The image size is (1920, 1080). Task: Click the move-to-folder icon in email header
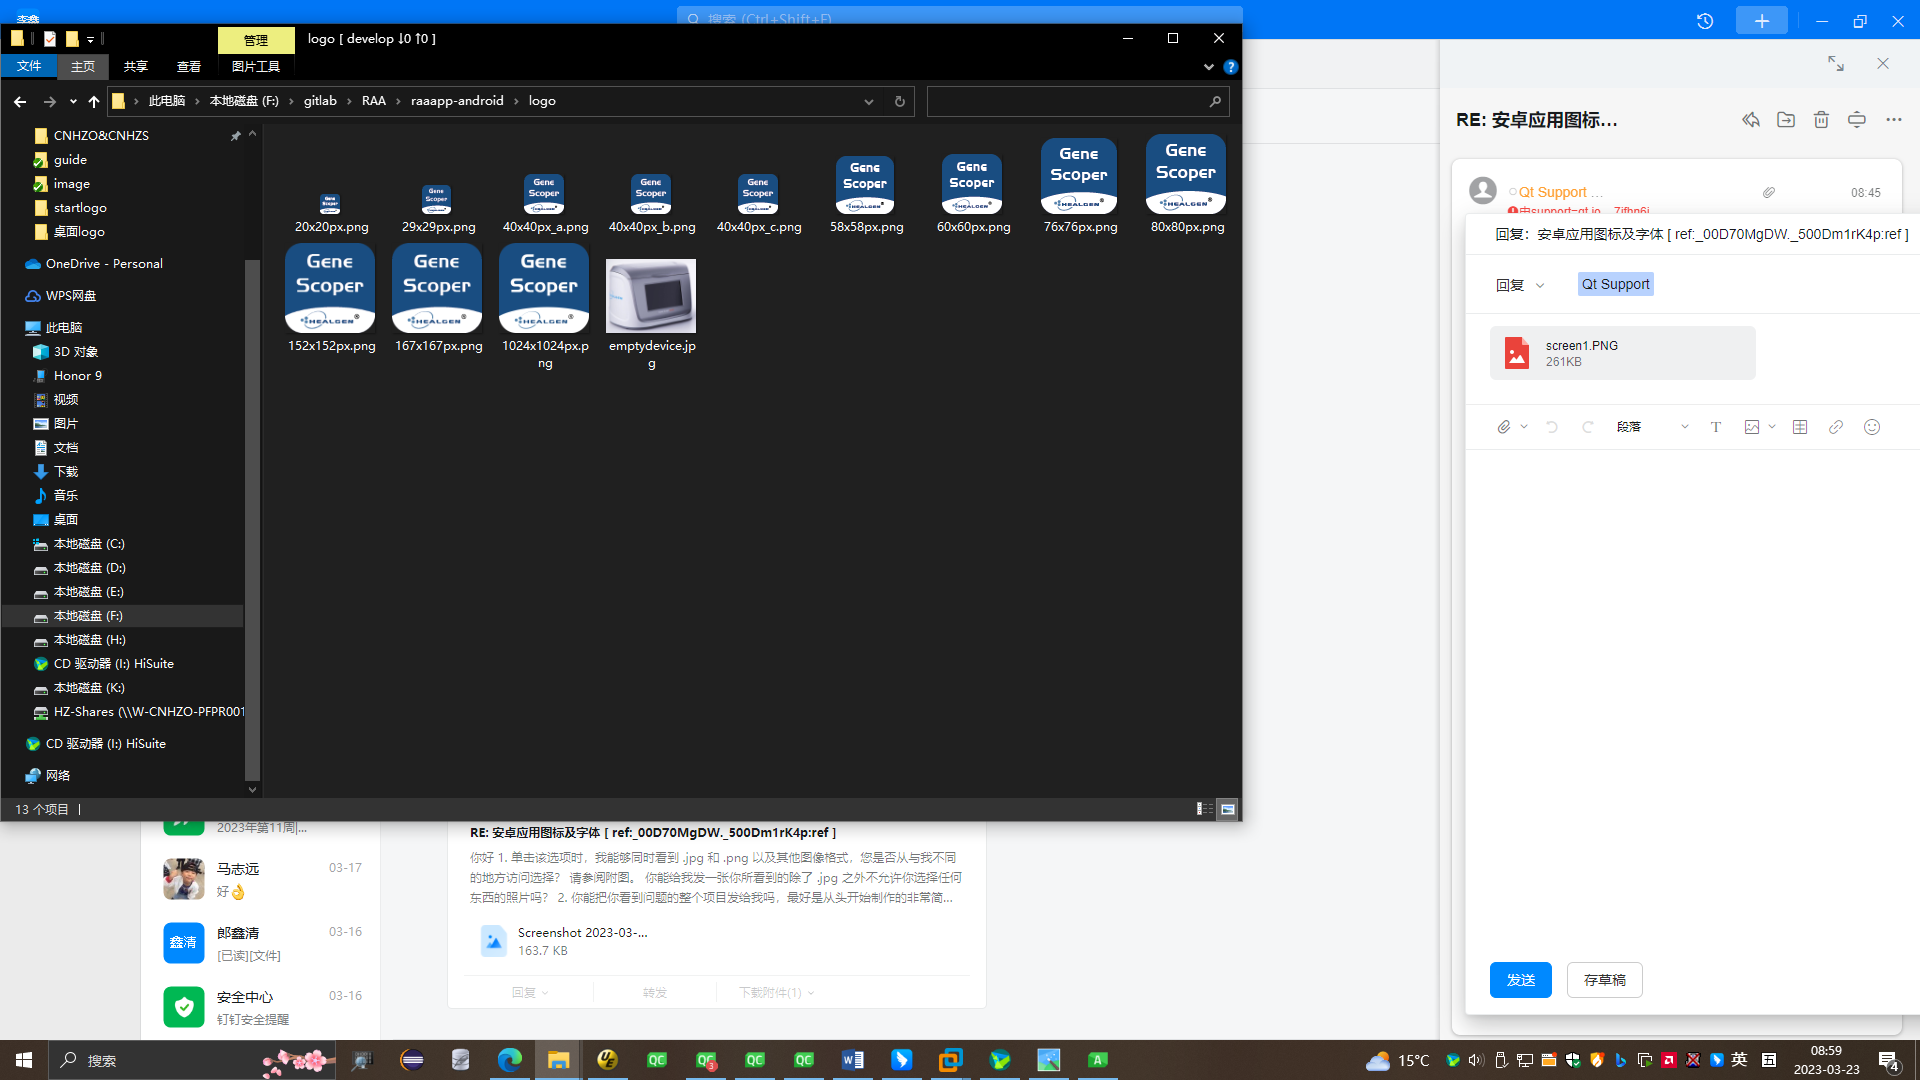pyautogui.click(x=1786, y=120)
